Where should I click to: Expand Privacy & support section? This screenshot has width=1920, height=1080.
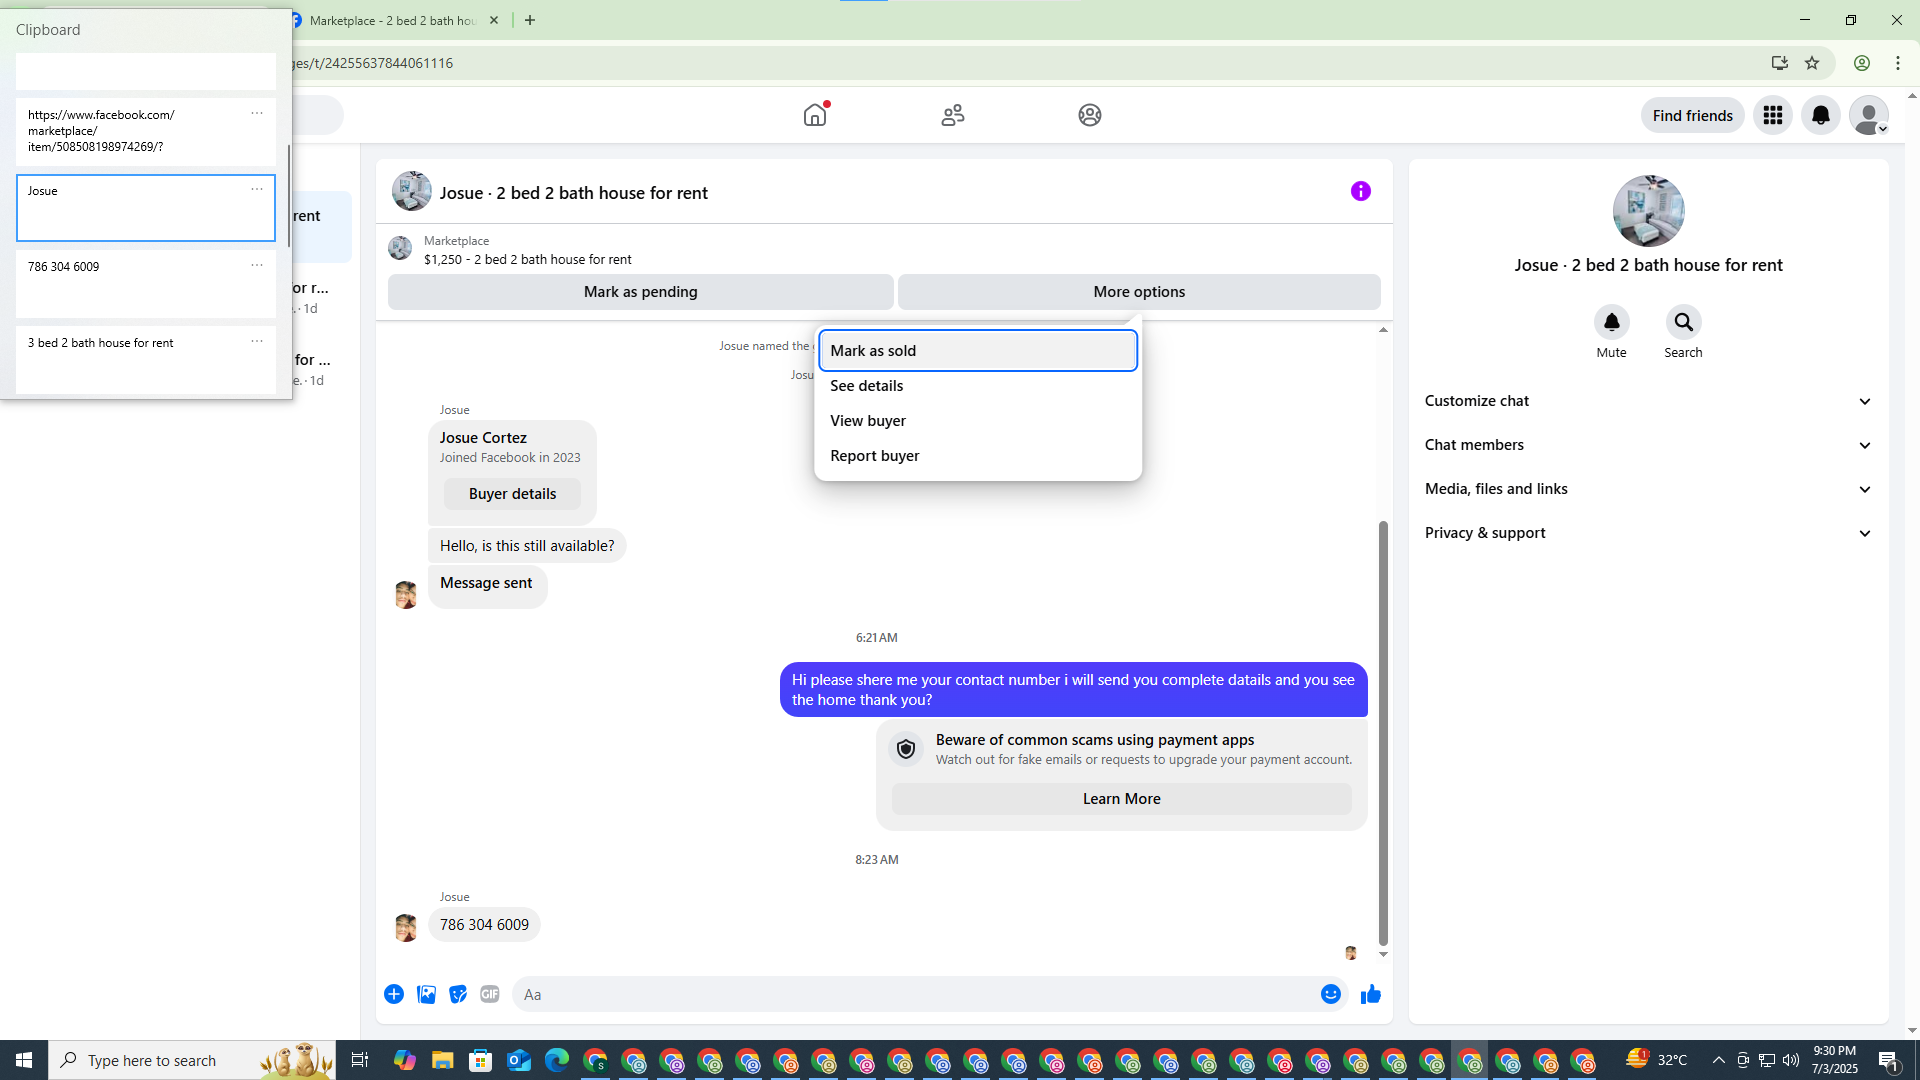(x=1648, y=533)
